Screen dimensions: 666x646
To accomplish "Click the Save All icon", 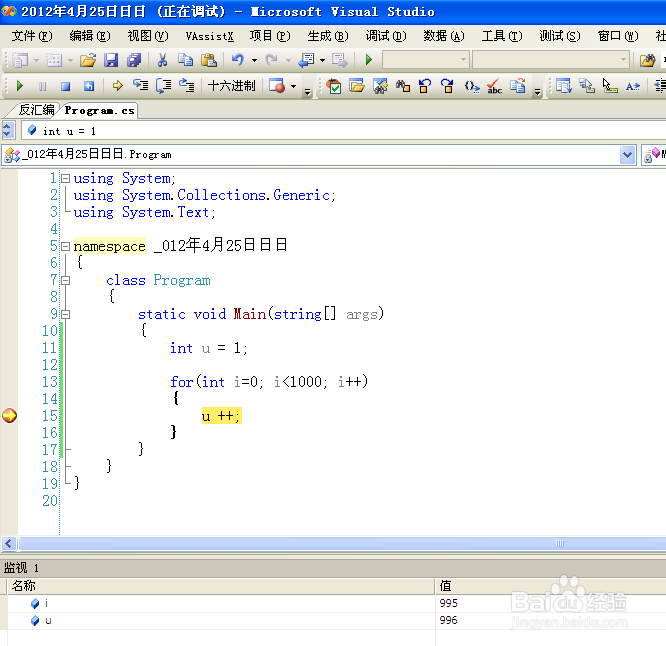I will click(x=134, y=60).
